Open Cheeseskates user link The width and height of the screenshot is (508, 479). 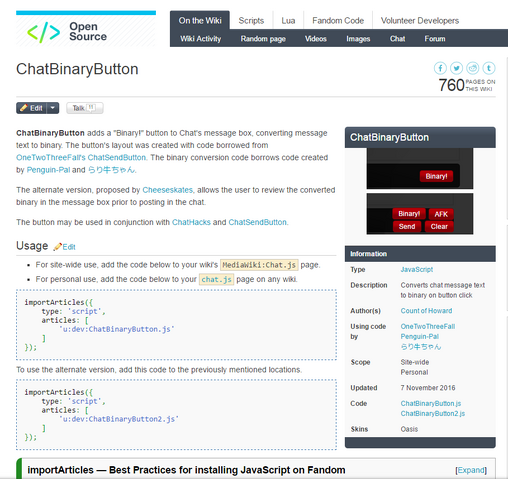pos(168,190)
